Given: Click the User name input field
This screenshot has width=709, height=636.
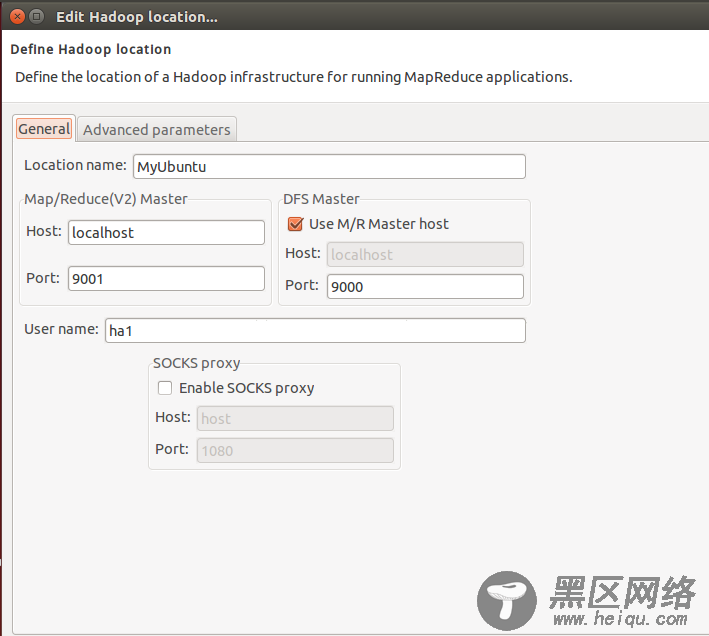Looking at the screenshot, I should point(315,330).
